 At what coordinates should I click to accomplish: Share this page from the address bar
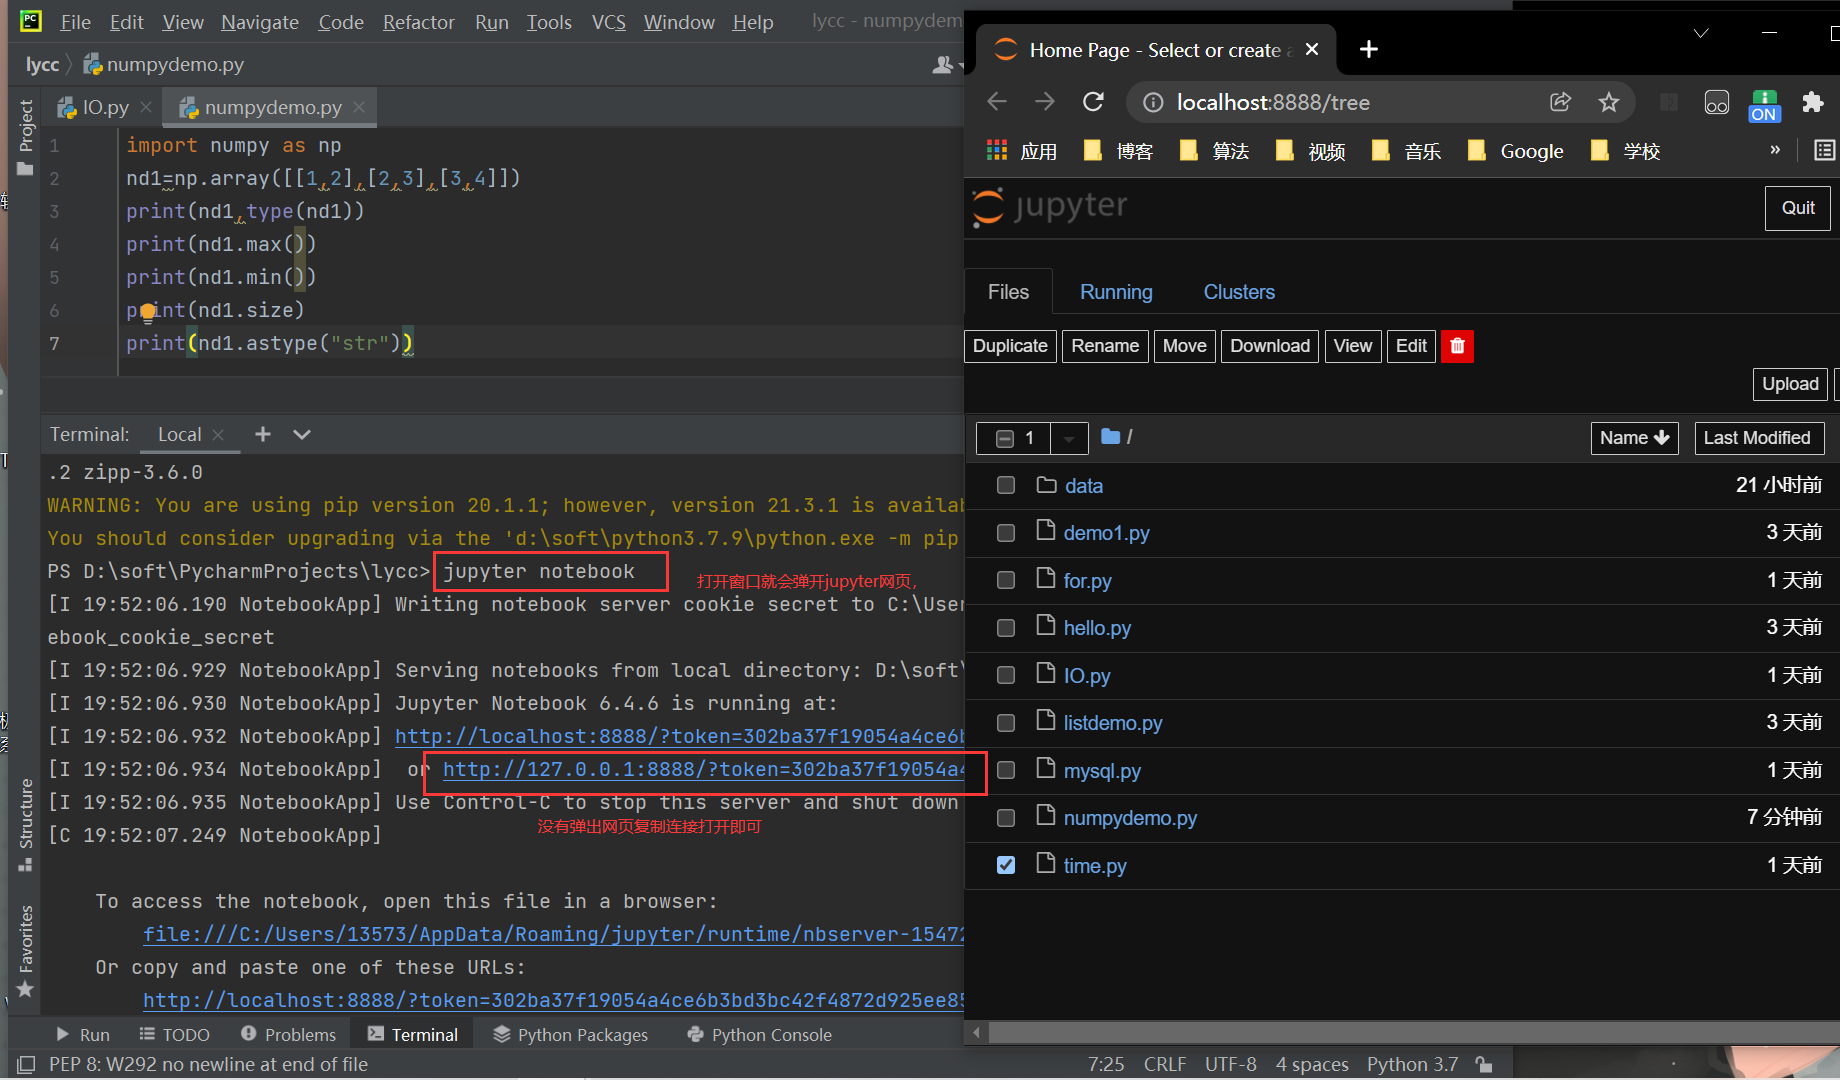tap(1560, 102)
